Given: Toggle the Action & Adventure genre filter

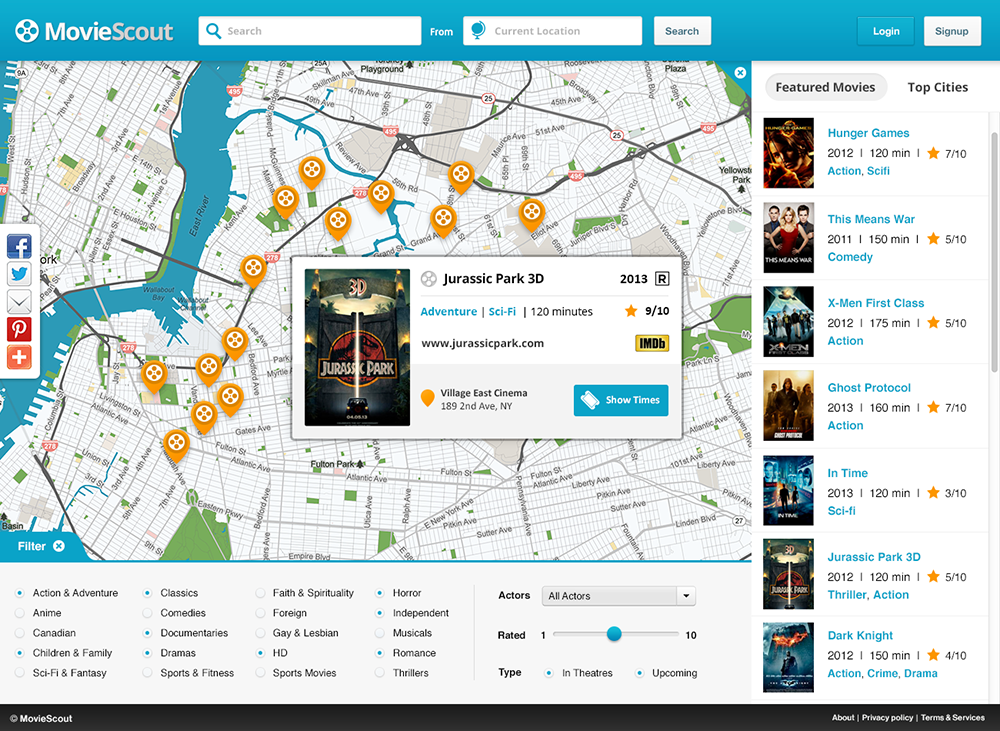Looking at the screenshot, I should click(20, 593).
